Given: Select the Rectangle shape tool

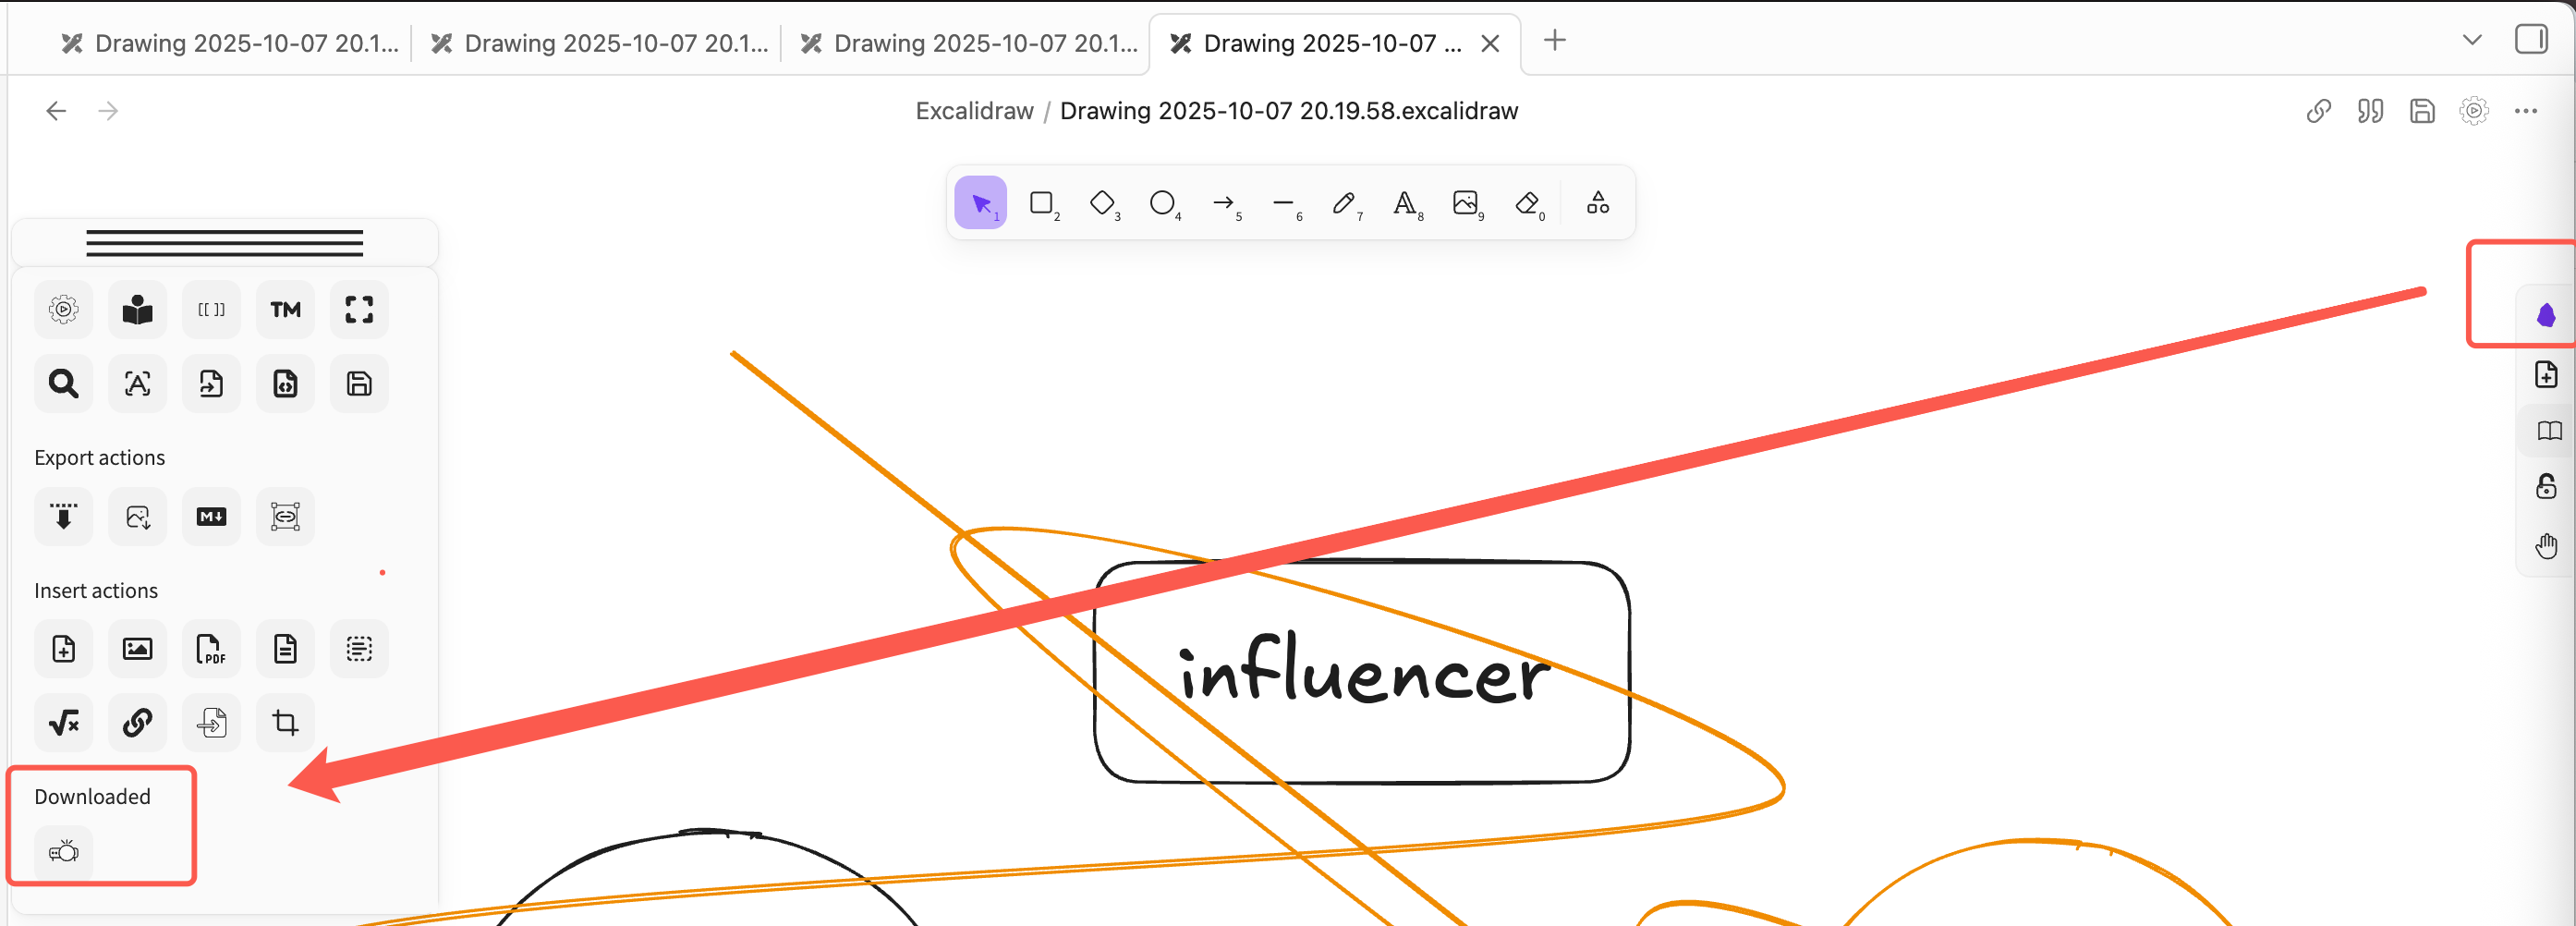Looking at the screenshot, I should pyautogui.click(x=1041, y=203).
